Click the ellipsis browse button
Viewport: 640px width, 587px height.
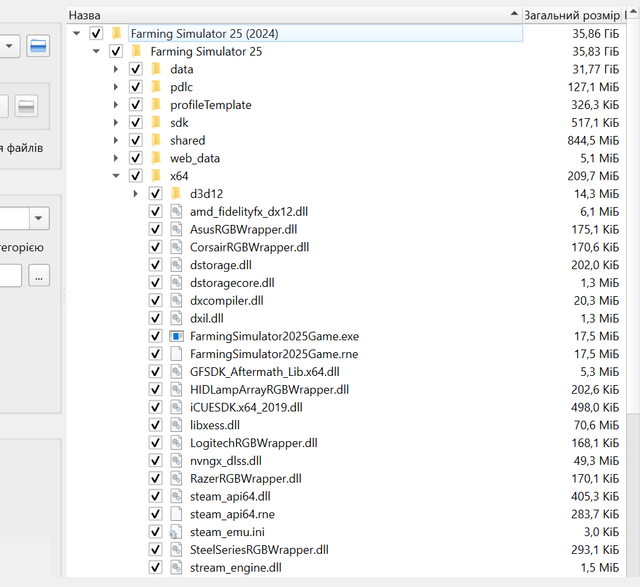(39, 276)
